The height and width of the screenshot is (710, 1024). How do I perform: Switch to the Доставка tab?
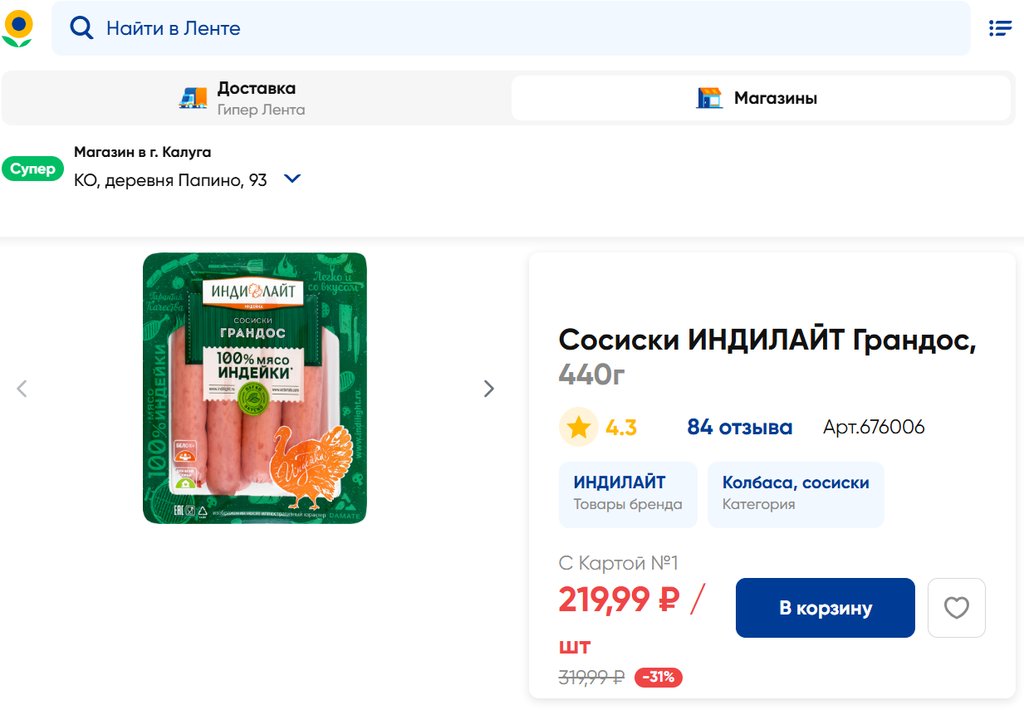(x=256, y=98)
